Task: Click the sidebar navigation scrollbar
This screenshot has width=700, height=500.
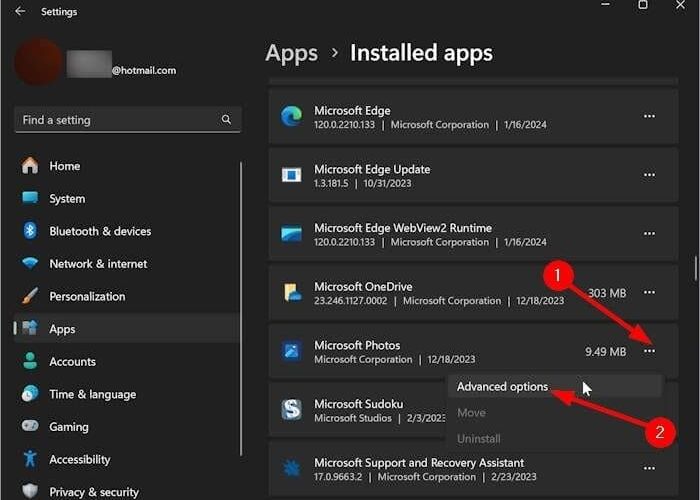Action: click(241, 309)
